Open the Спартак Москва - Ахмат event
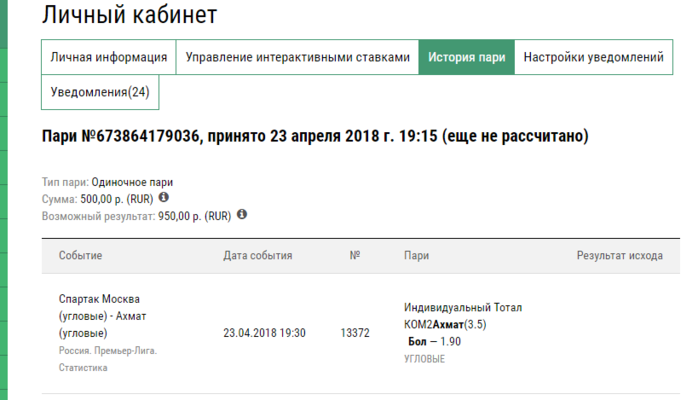The width and height of the screenshot is (698, 400). (100, 316)
